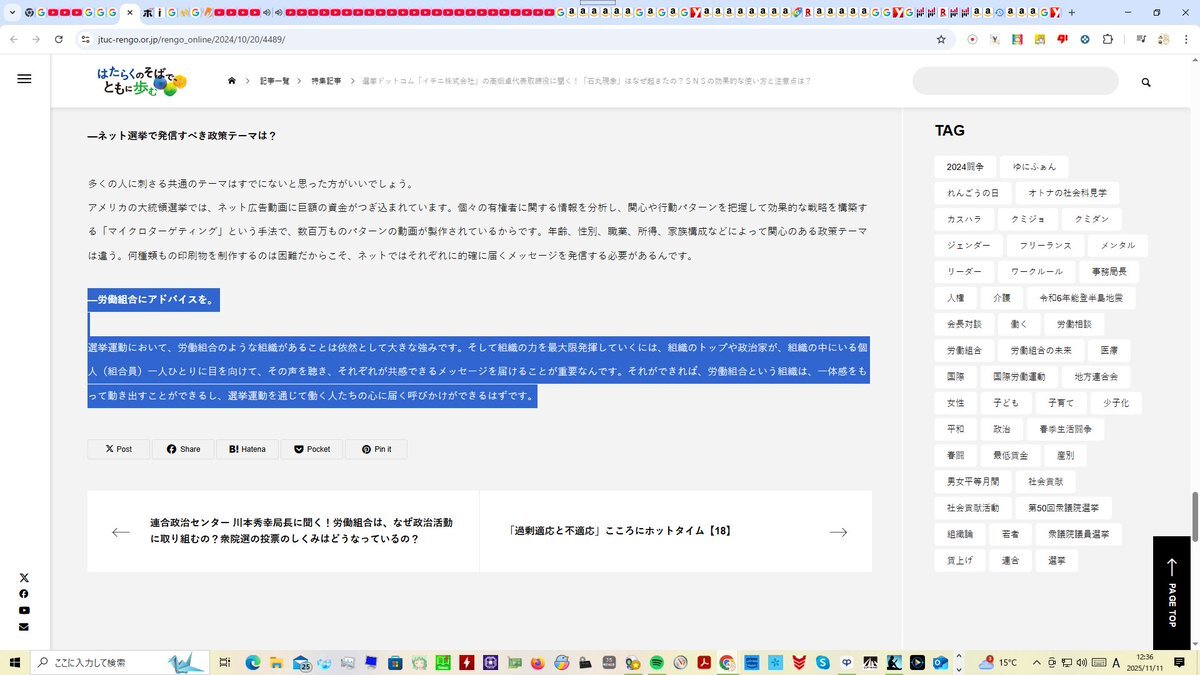Screen dimensions: 1200x675
Task: Open the 特集記事 breadcrumb link
Action: click(326, 81)
